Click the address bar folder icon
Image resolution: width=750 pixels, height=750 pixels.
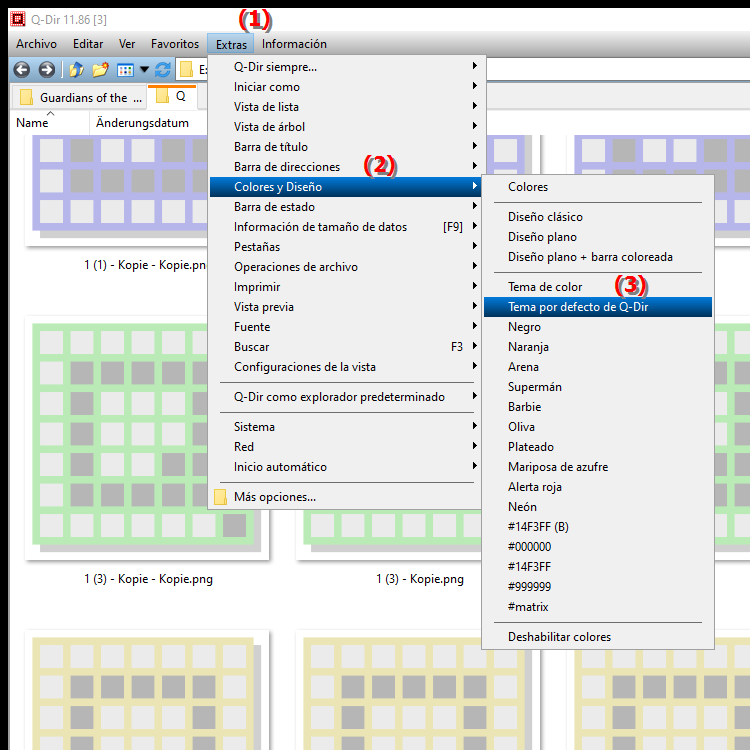(x=186, y=70)
